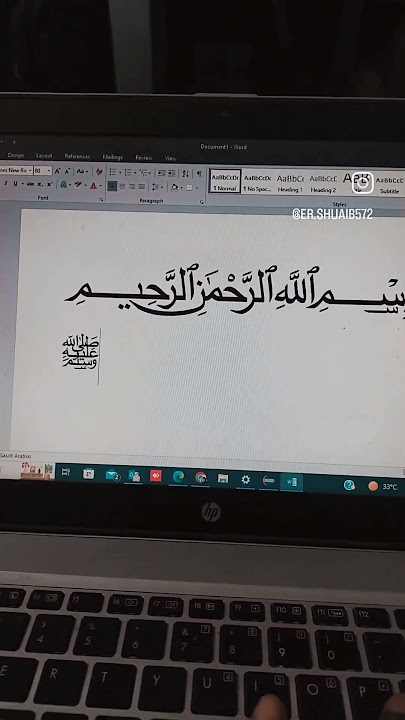Switch to the Mailings tab
This screenshot has height=720, width=405.
(x=112, y=157)
